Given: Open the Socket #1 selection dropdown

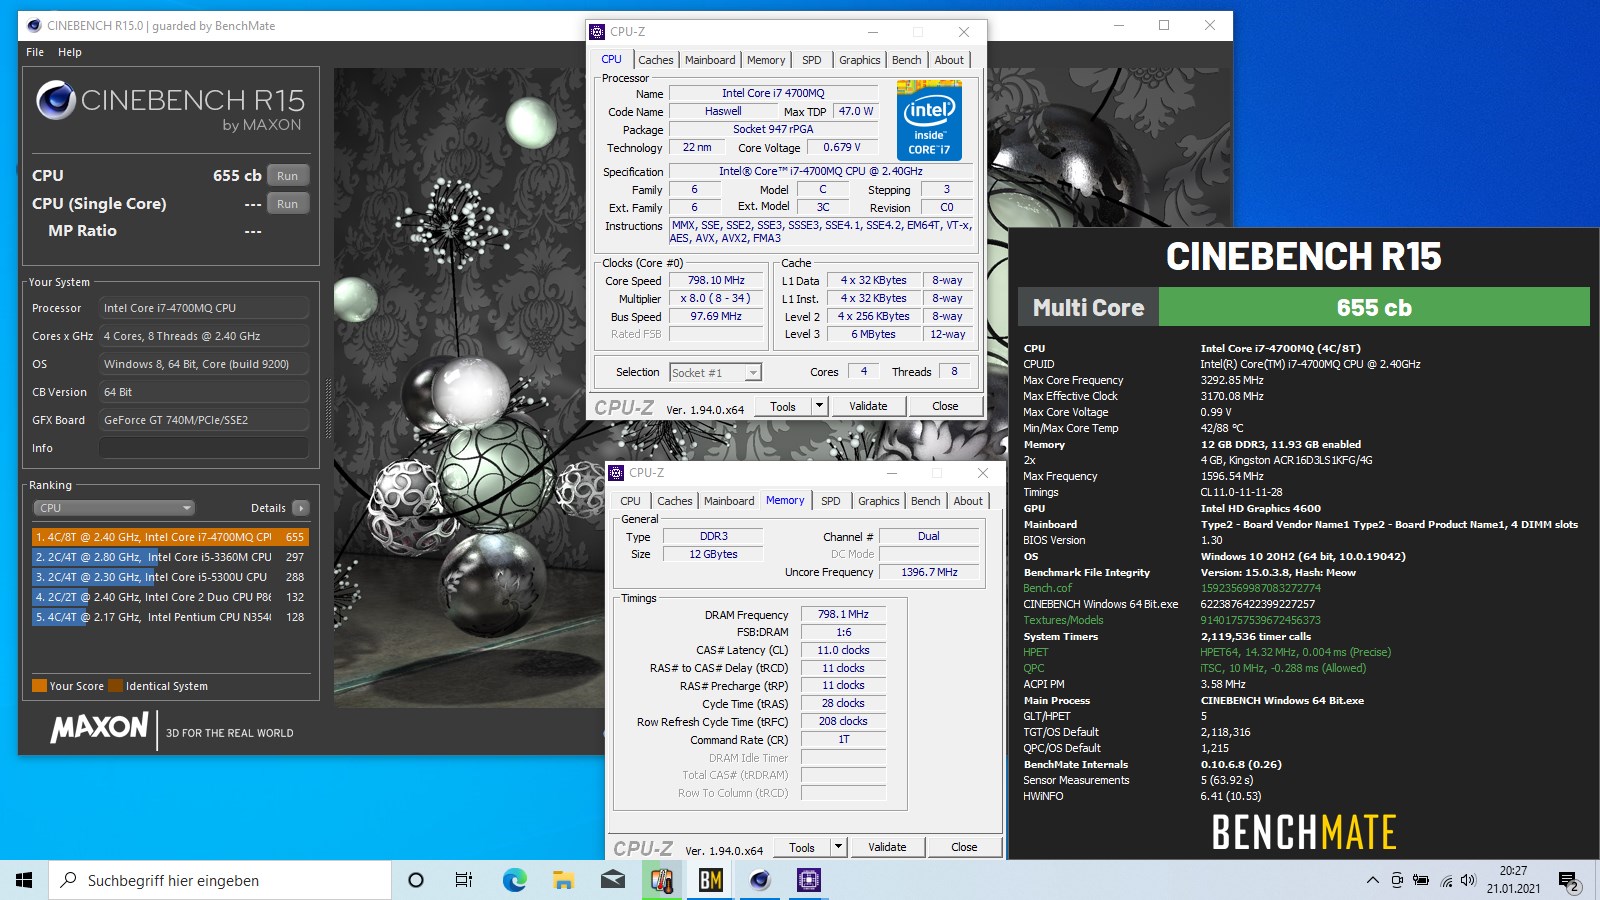Looking at the screenshot, I should [716, 373].
